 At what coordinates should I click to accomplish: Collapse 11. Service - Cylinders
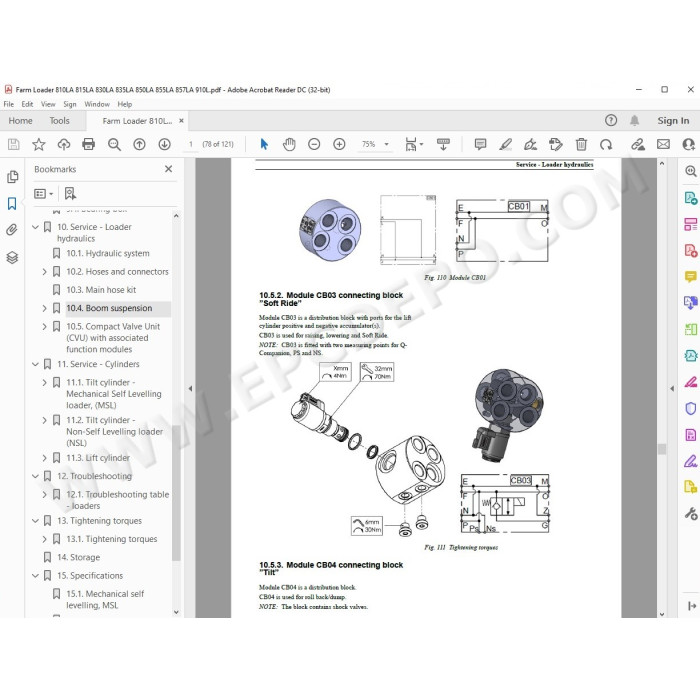coord(35,364)
